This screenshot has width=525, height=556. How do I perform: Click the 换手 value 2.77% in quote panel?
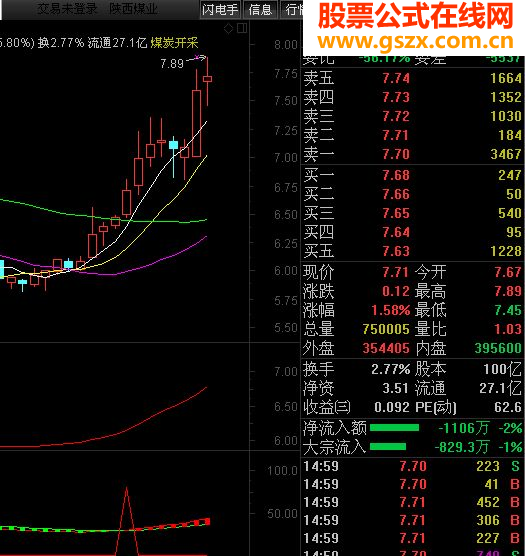point(391,369)
